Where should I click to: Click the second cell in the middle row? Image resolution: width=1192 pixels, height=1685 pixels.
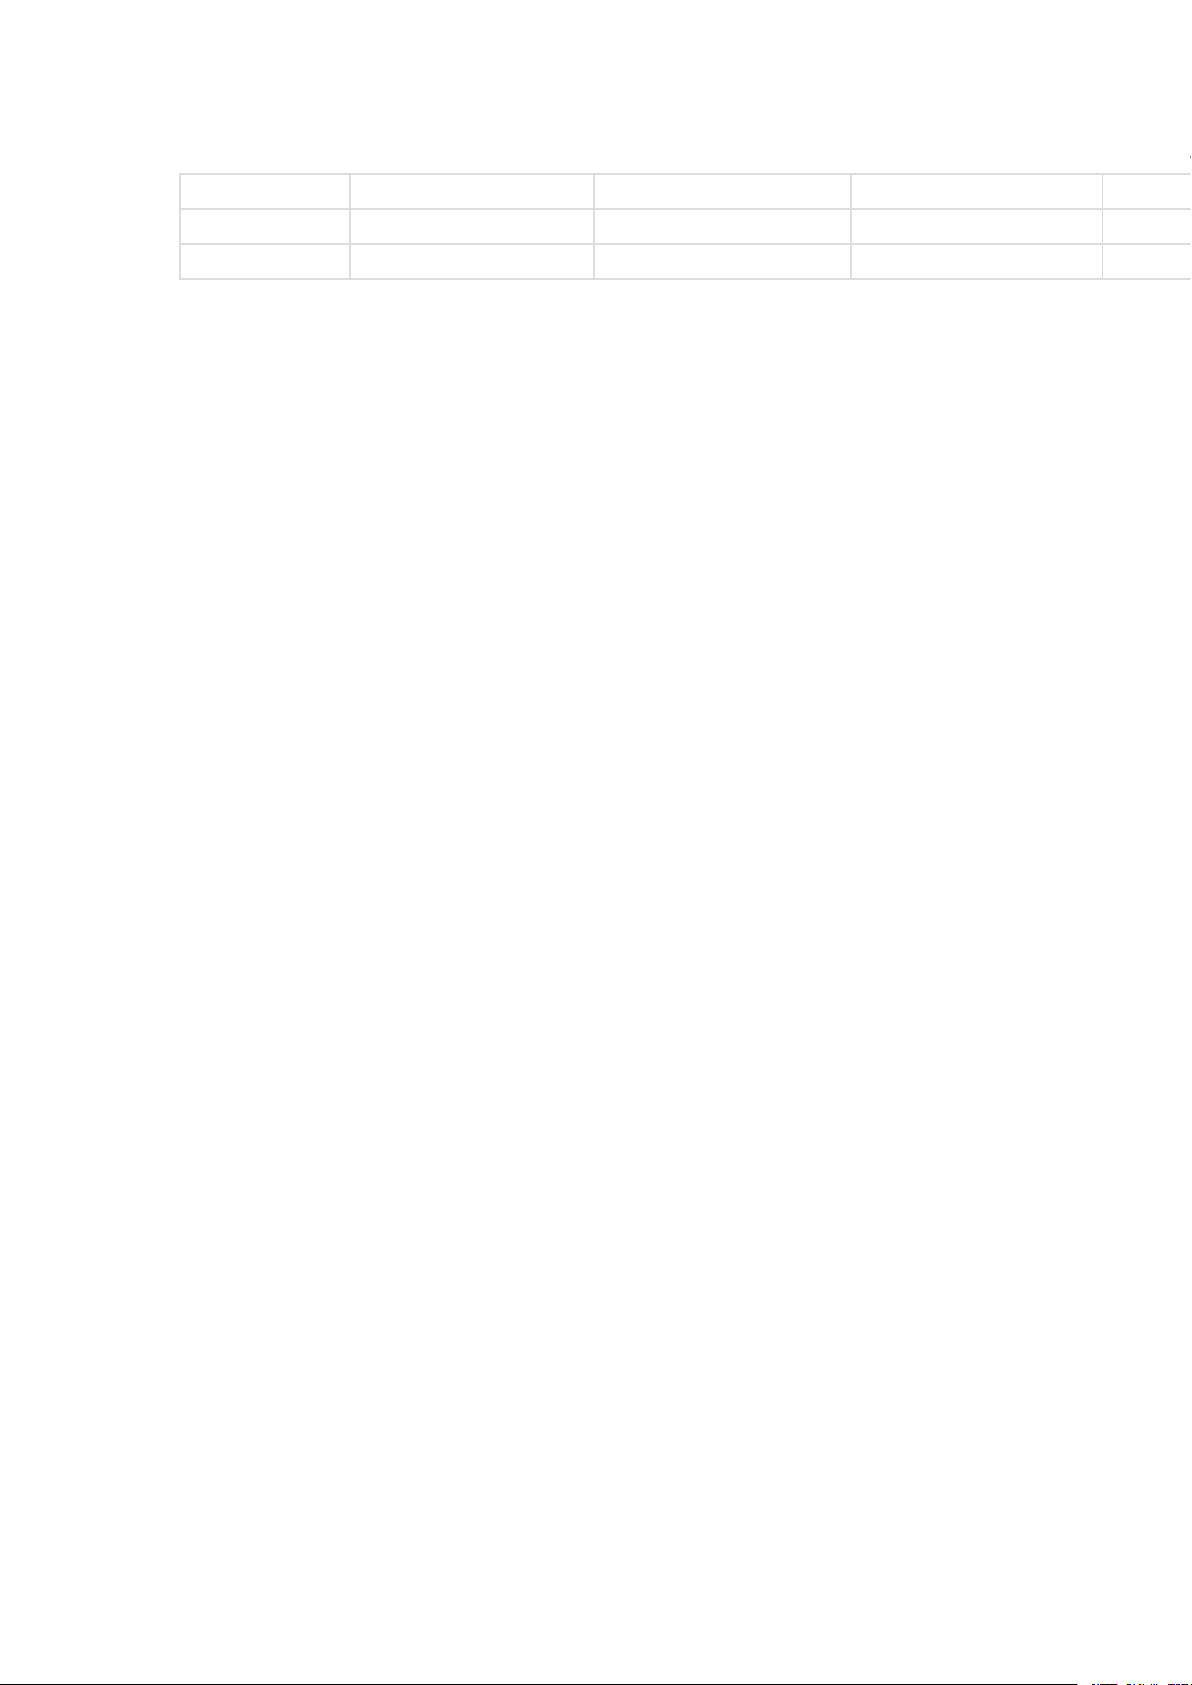(x=472, y=226)
